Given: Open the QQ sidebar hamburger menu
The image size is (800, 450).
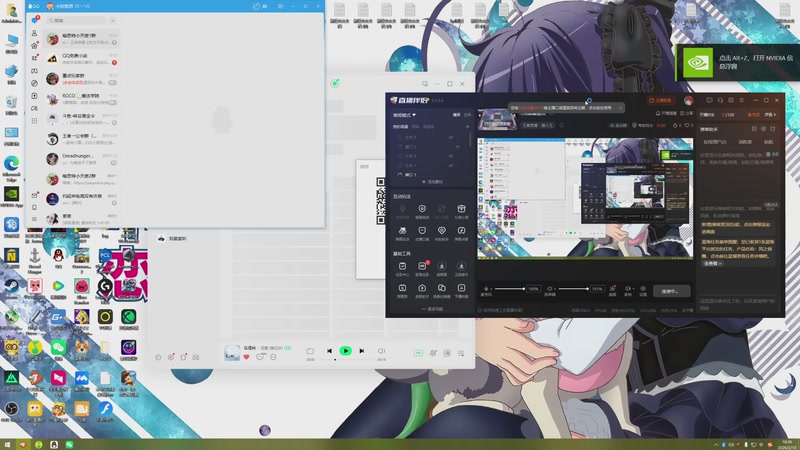Looking at the screenshot, I should click(x=34, y=219).
